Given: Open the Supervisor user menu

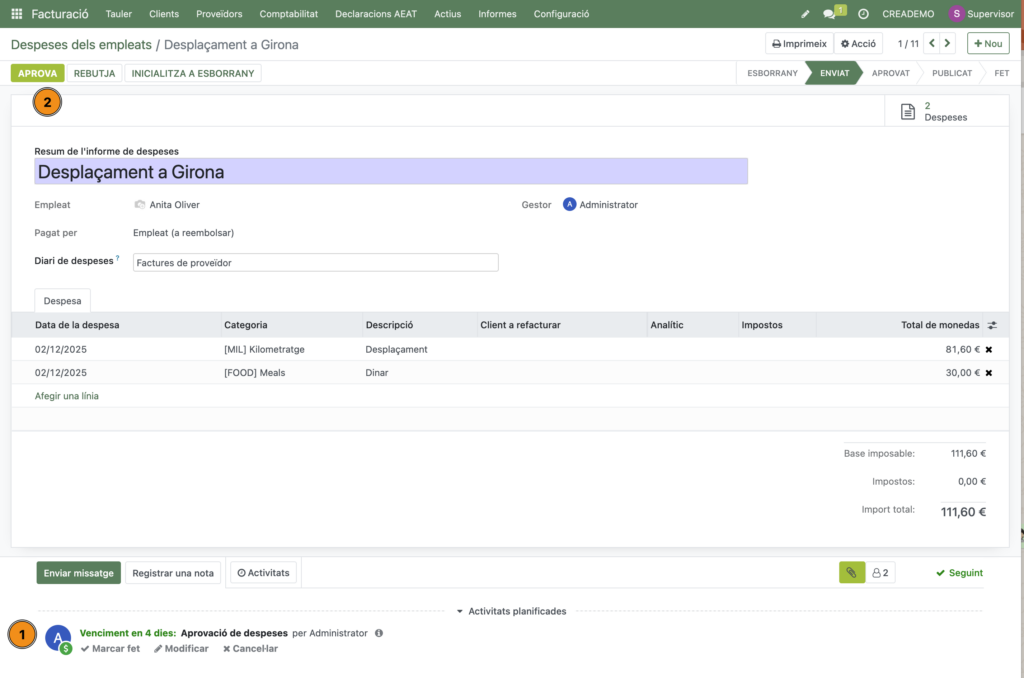Looking at the screenshot, I should 980,14.
